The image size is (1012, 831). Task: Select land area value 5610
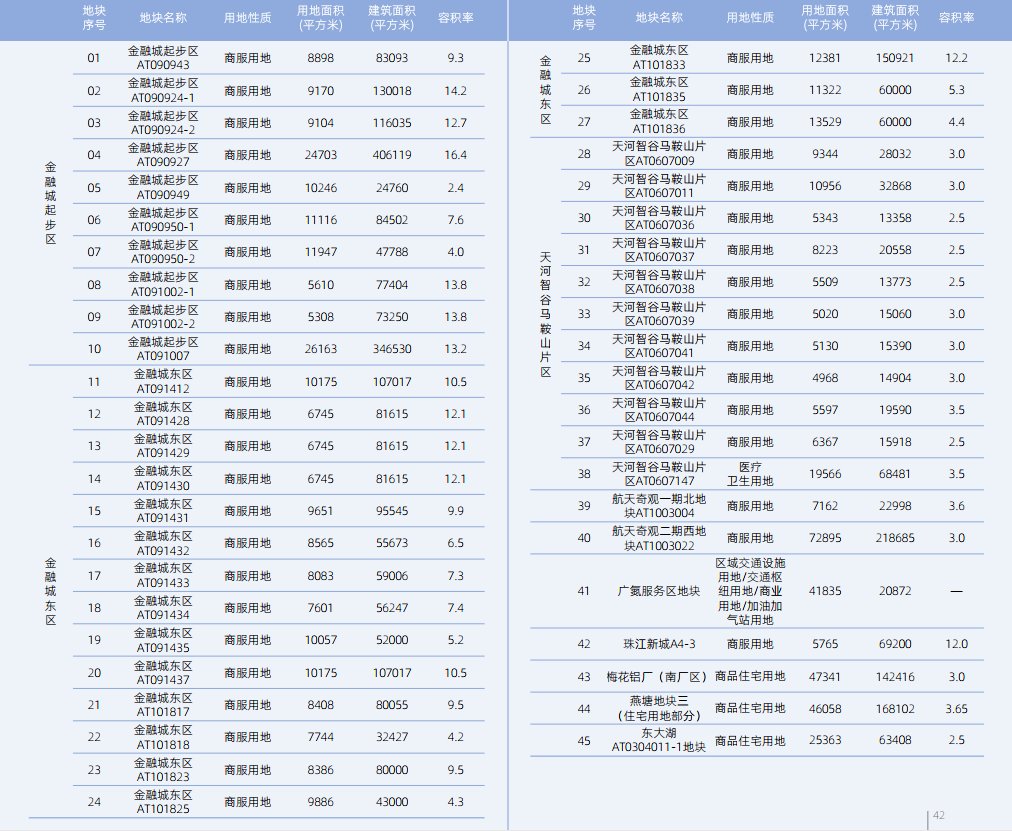pyautogui.click(x=321, y=285)
